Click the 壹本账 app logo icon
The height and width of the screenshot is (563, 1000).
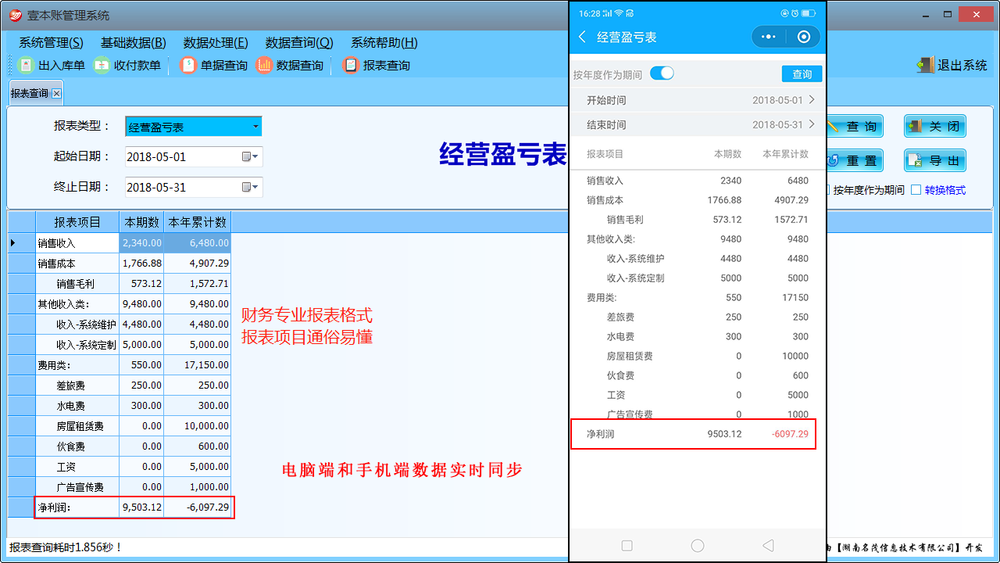tap(15, 15)
